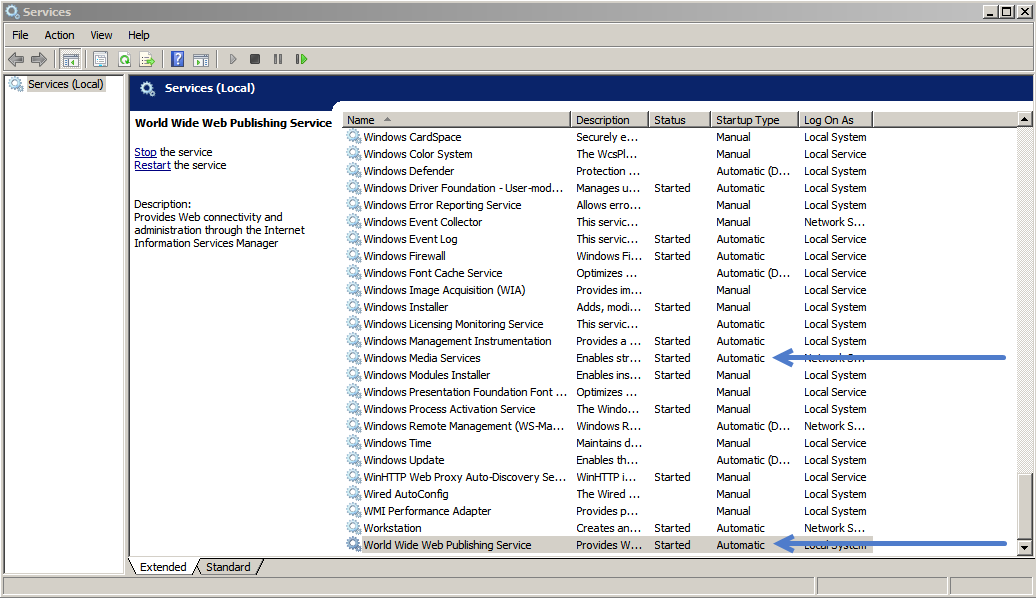Sort by the Description column header
Image resolution: width=1036 pixels, height=598 pixels.
(x=609, y=120)
